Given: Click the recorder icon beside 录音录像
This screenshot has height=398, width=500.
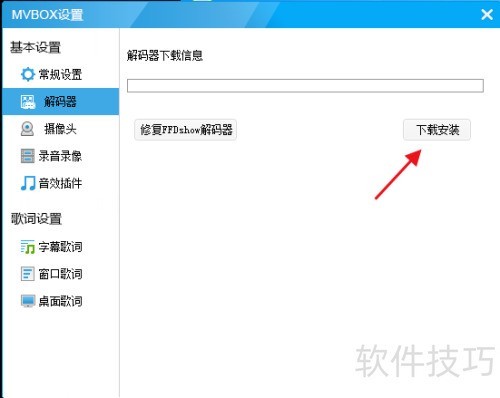Looking at the screenshot, I should (x=28, y=156).
